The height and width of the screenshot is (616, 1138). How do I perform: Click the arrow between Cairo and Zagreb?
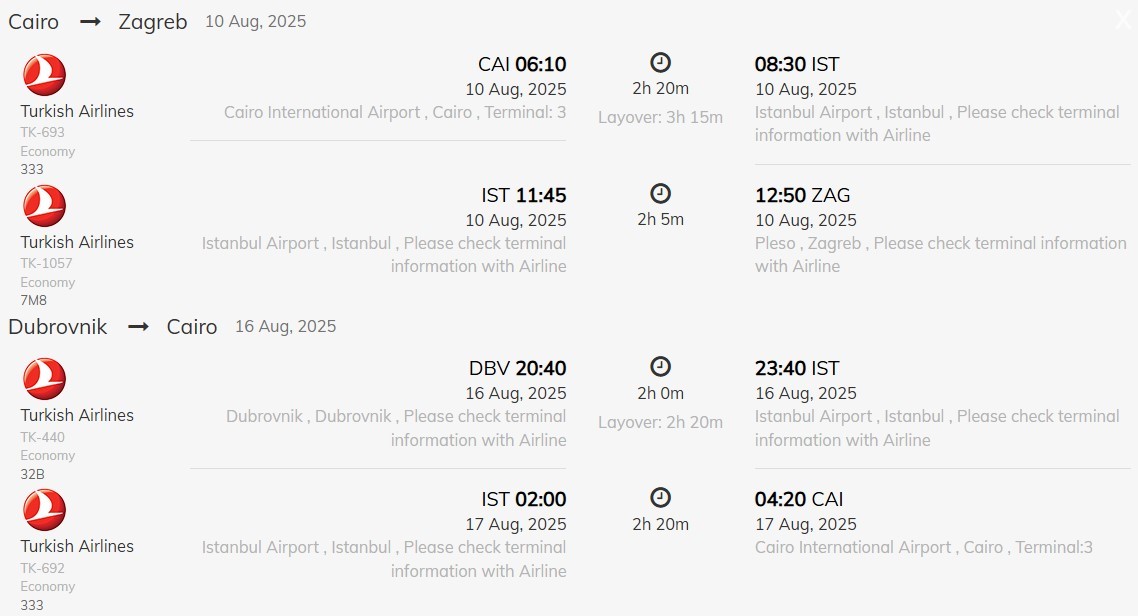click(90, 22)
